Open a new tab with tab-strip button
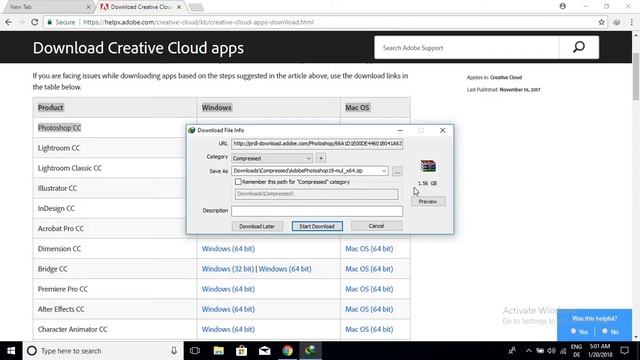 [196, 7]
